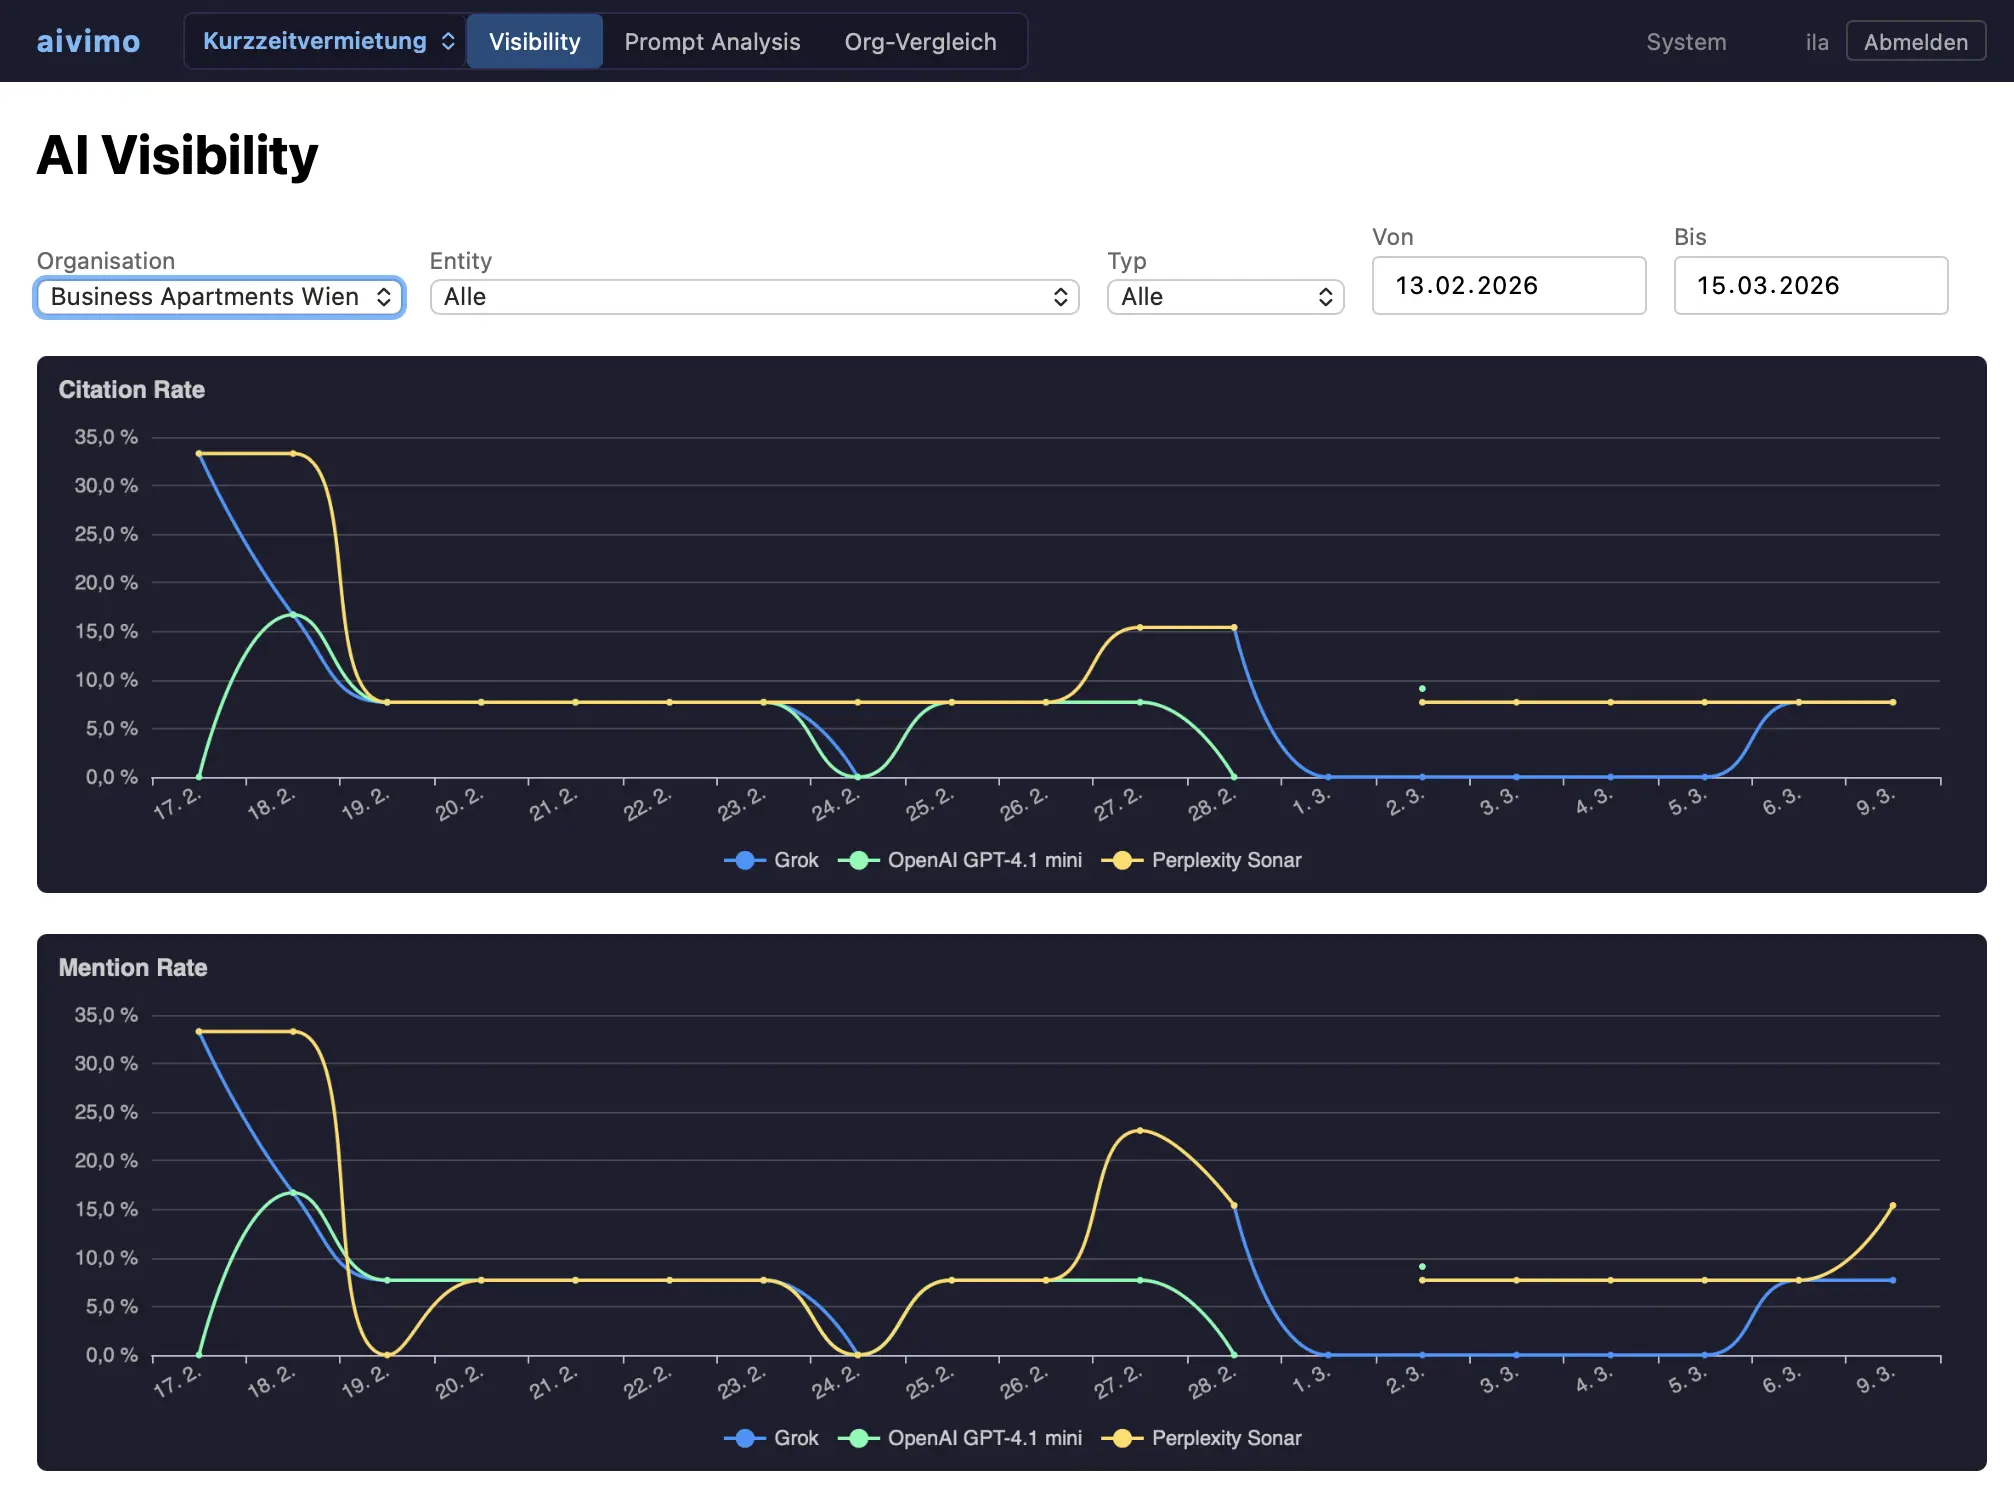Change the Organisation from Business Apartments Wien
2014x1486 pixels.
[x=219, y=296]
